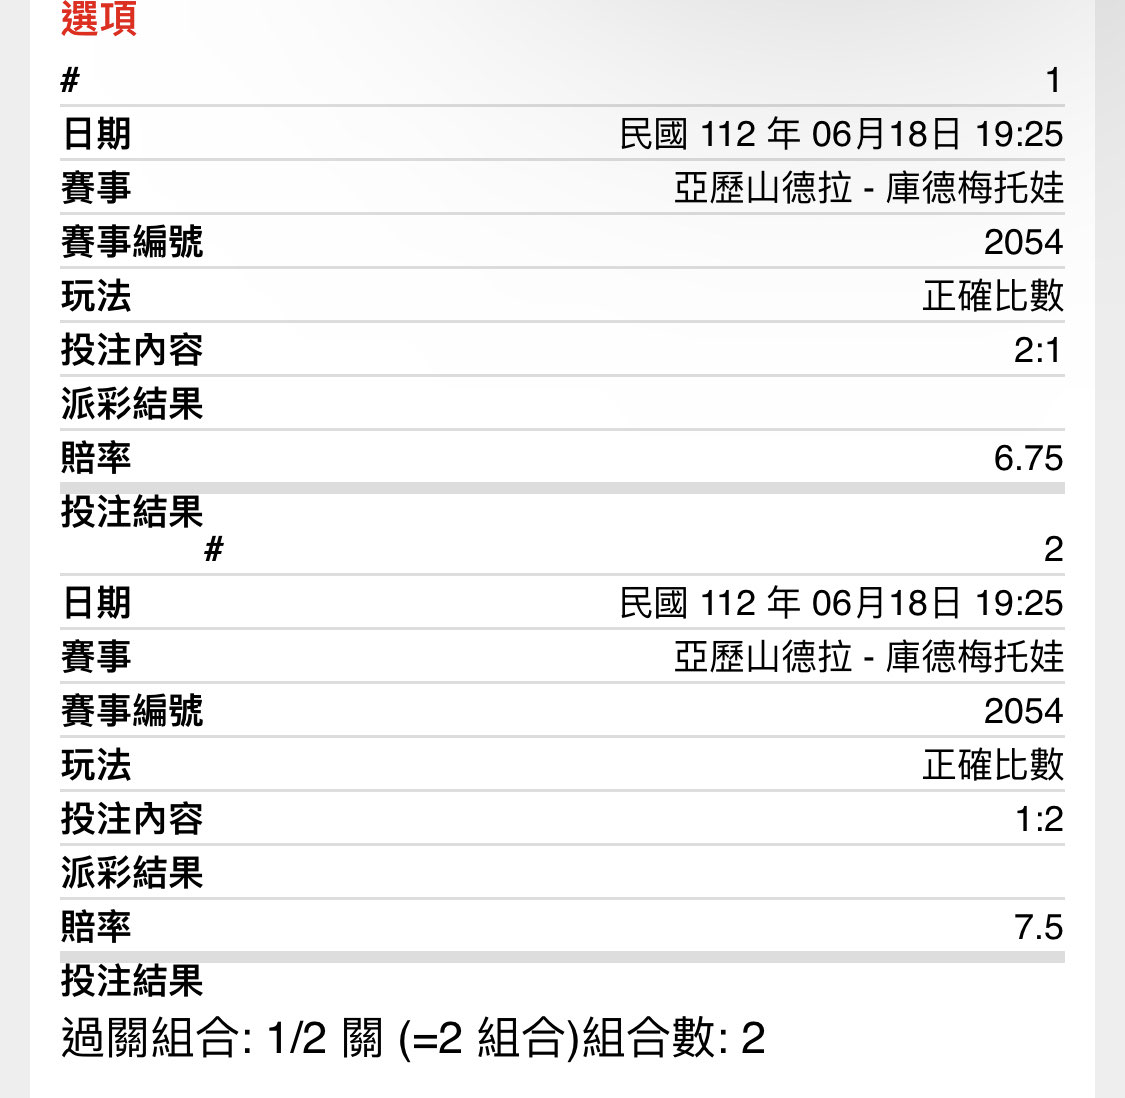Click the first 派彩結果 row label
This screenshot has height=1098, width=1125.
132,404
